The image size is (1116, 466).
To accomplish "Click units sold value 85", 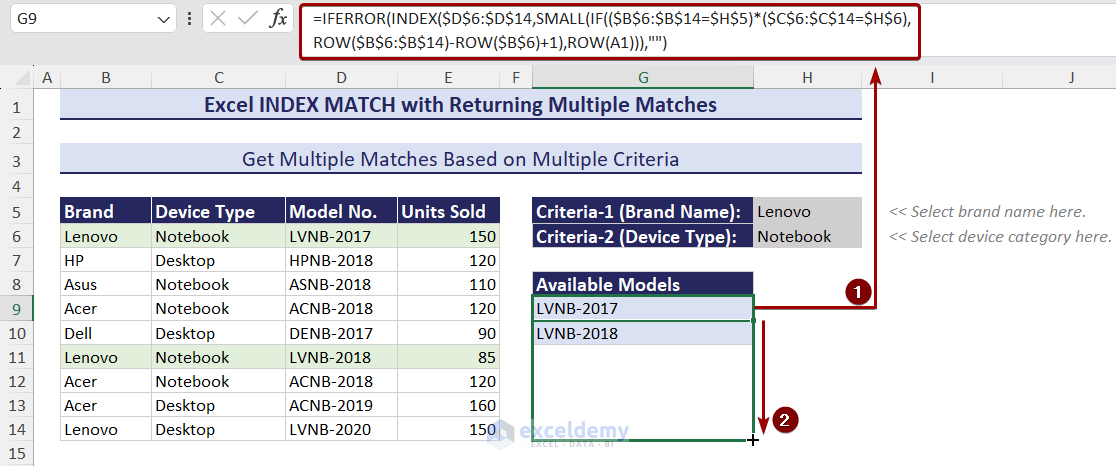I will point(448,357).
